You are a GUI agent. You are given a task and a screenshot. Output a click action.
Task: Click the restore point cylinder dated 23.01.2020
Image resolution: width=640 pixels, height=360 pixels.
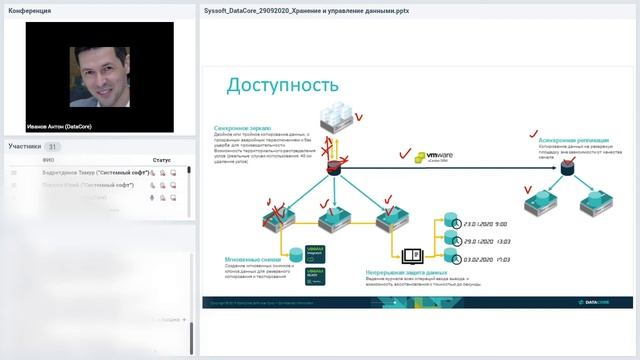point(451,220)
